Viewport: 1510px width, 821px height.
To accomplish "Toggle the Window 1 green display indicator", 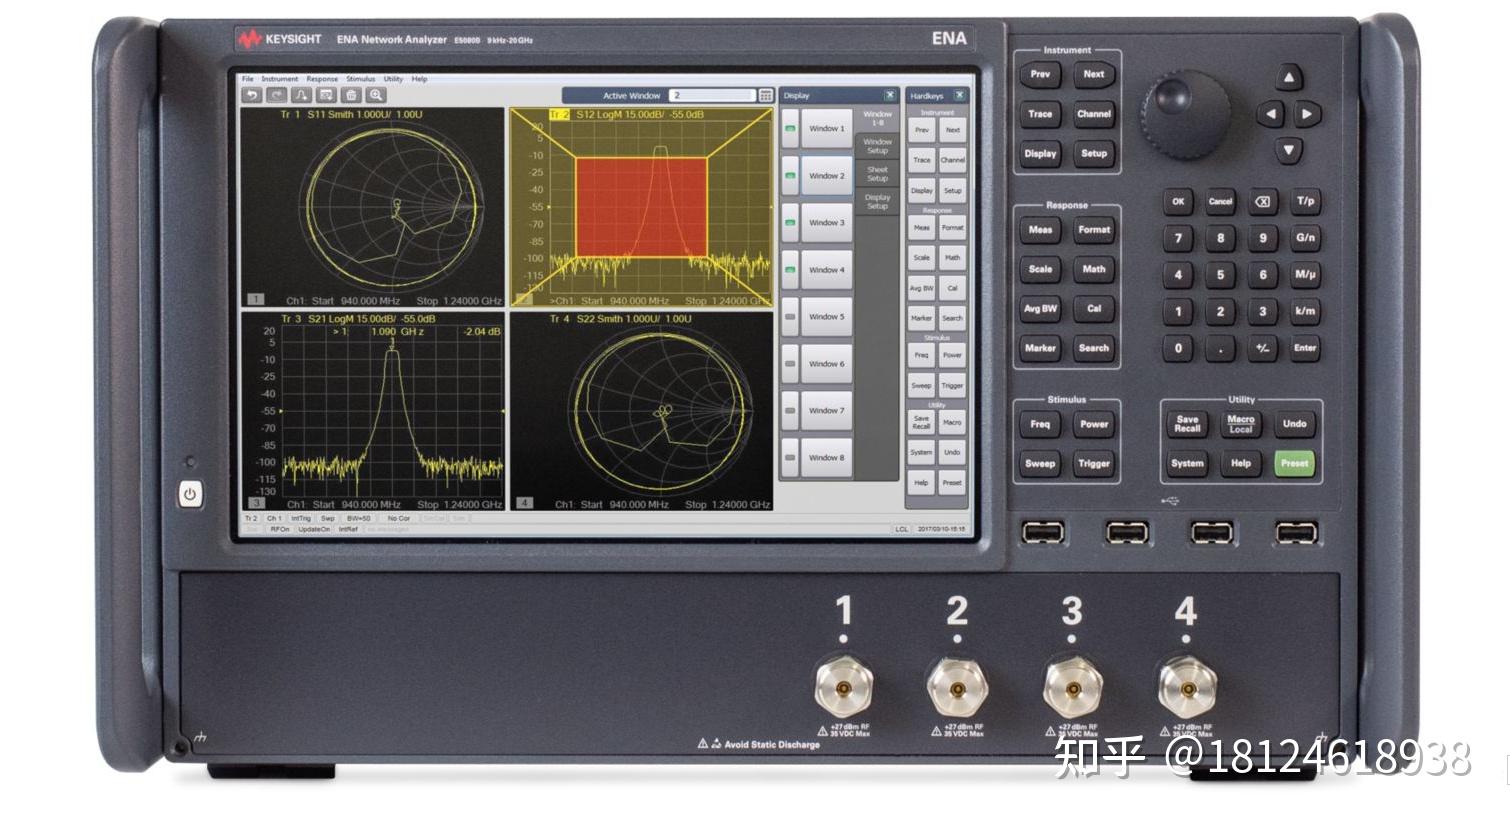I will tap(791, 128).
